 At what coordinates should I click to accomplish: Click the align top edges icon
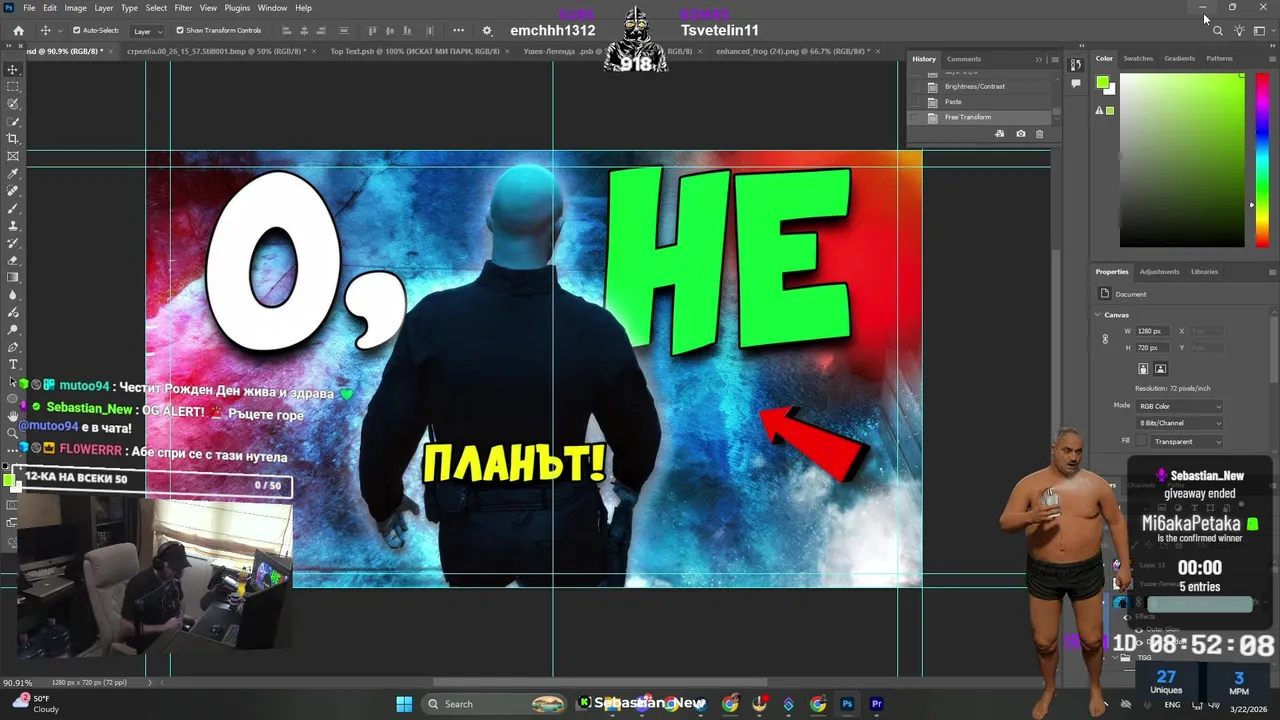click(373, 31)
